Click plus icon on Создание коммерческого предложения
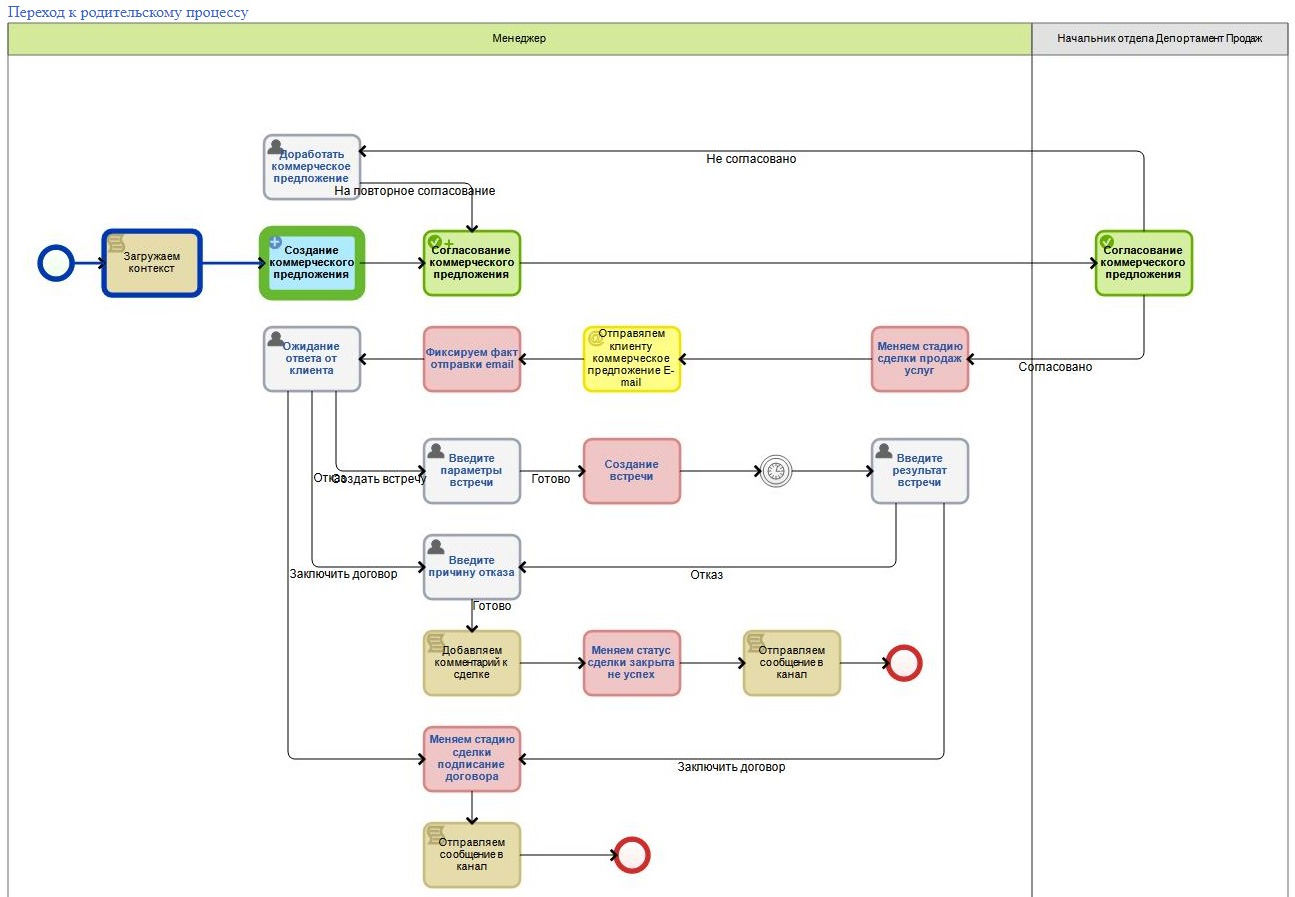The width and height of the screenshot is (1295, 897). pos(276,242)
